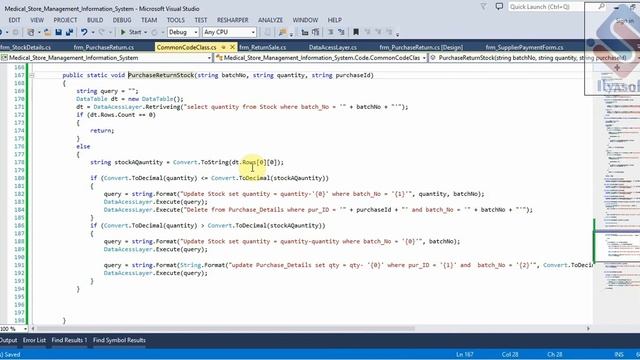The height and width of the screenshot is (360, 640).
Task: Open the VIEW menu
Action: pos(37,20)
